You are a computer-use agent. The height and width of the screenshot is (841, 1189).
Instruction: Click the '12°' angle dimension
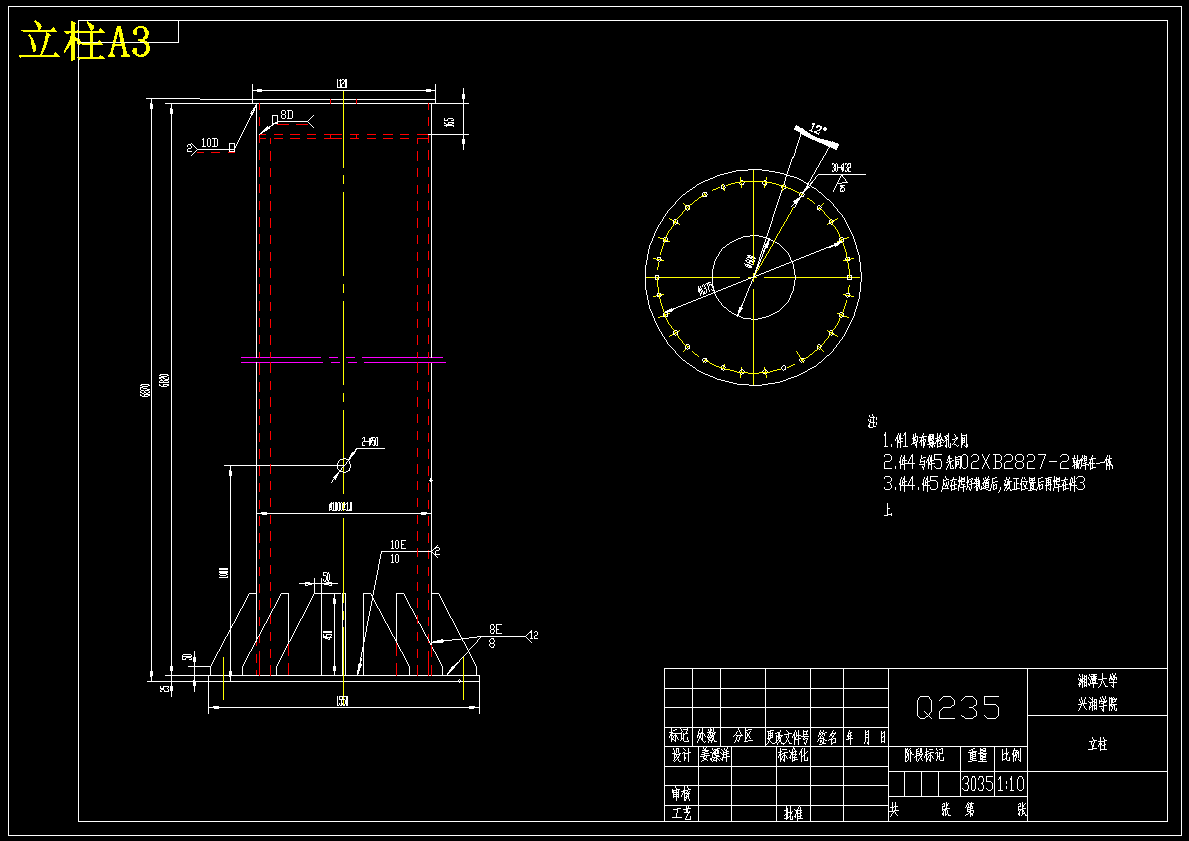818,130
